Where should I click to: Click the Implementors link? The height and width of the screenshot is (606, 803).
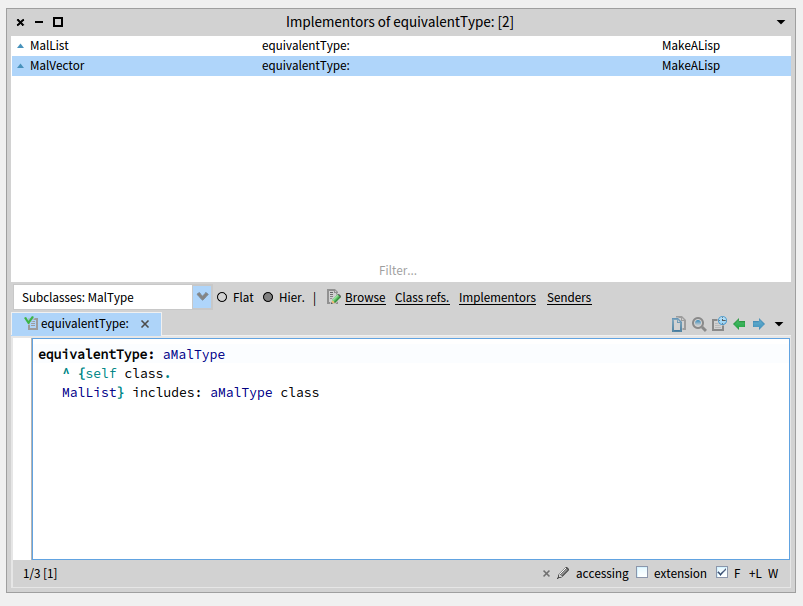tap(497, 297)
